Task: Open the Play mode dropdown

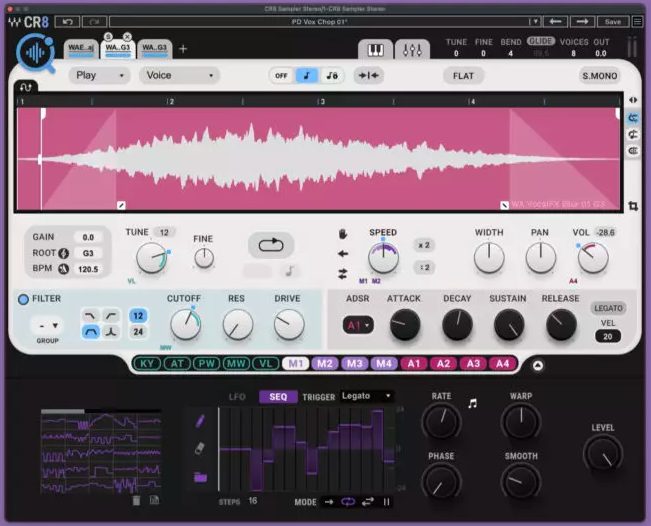Action: click(x=100, y=76)
